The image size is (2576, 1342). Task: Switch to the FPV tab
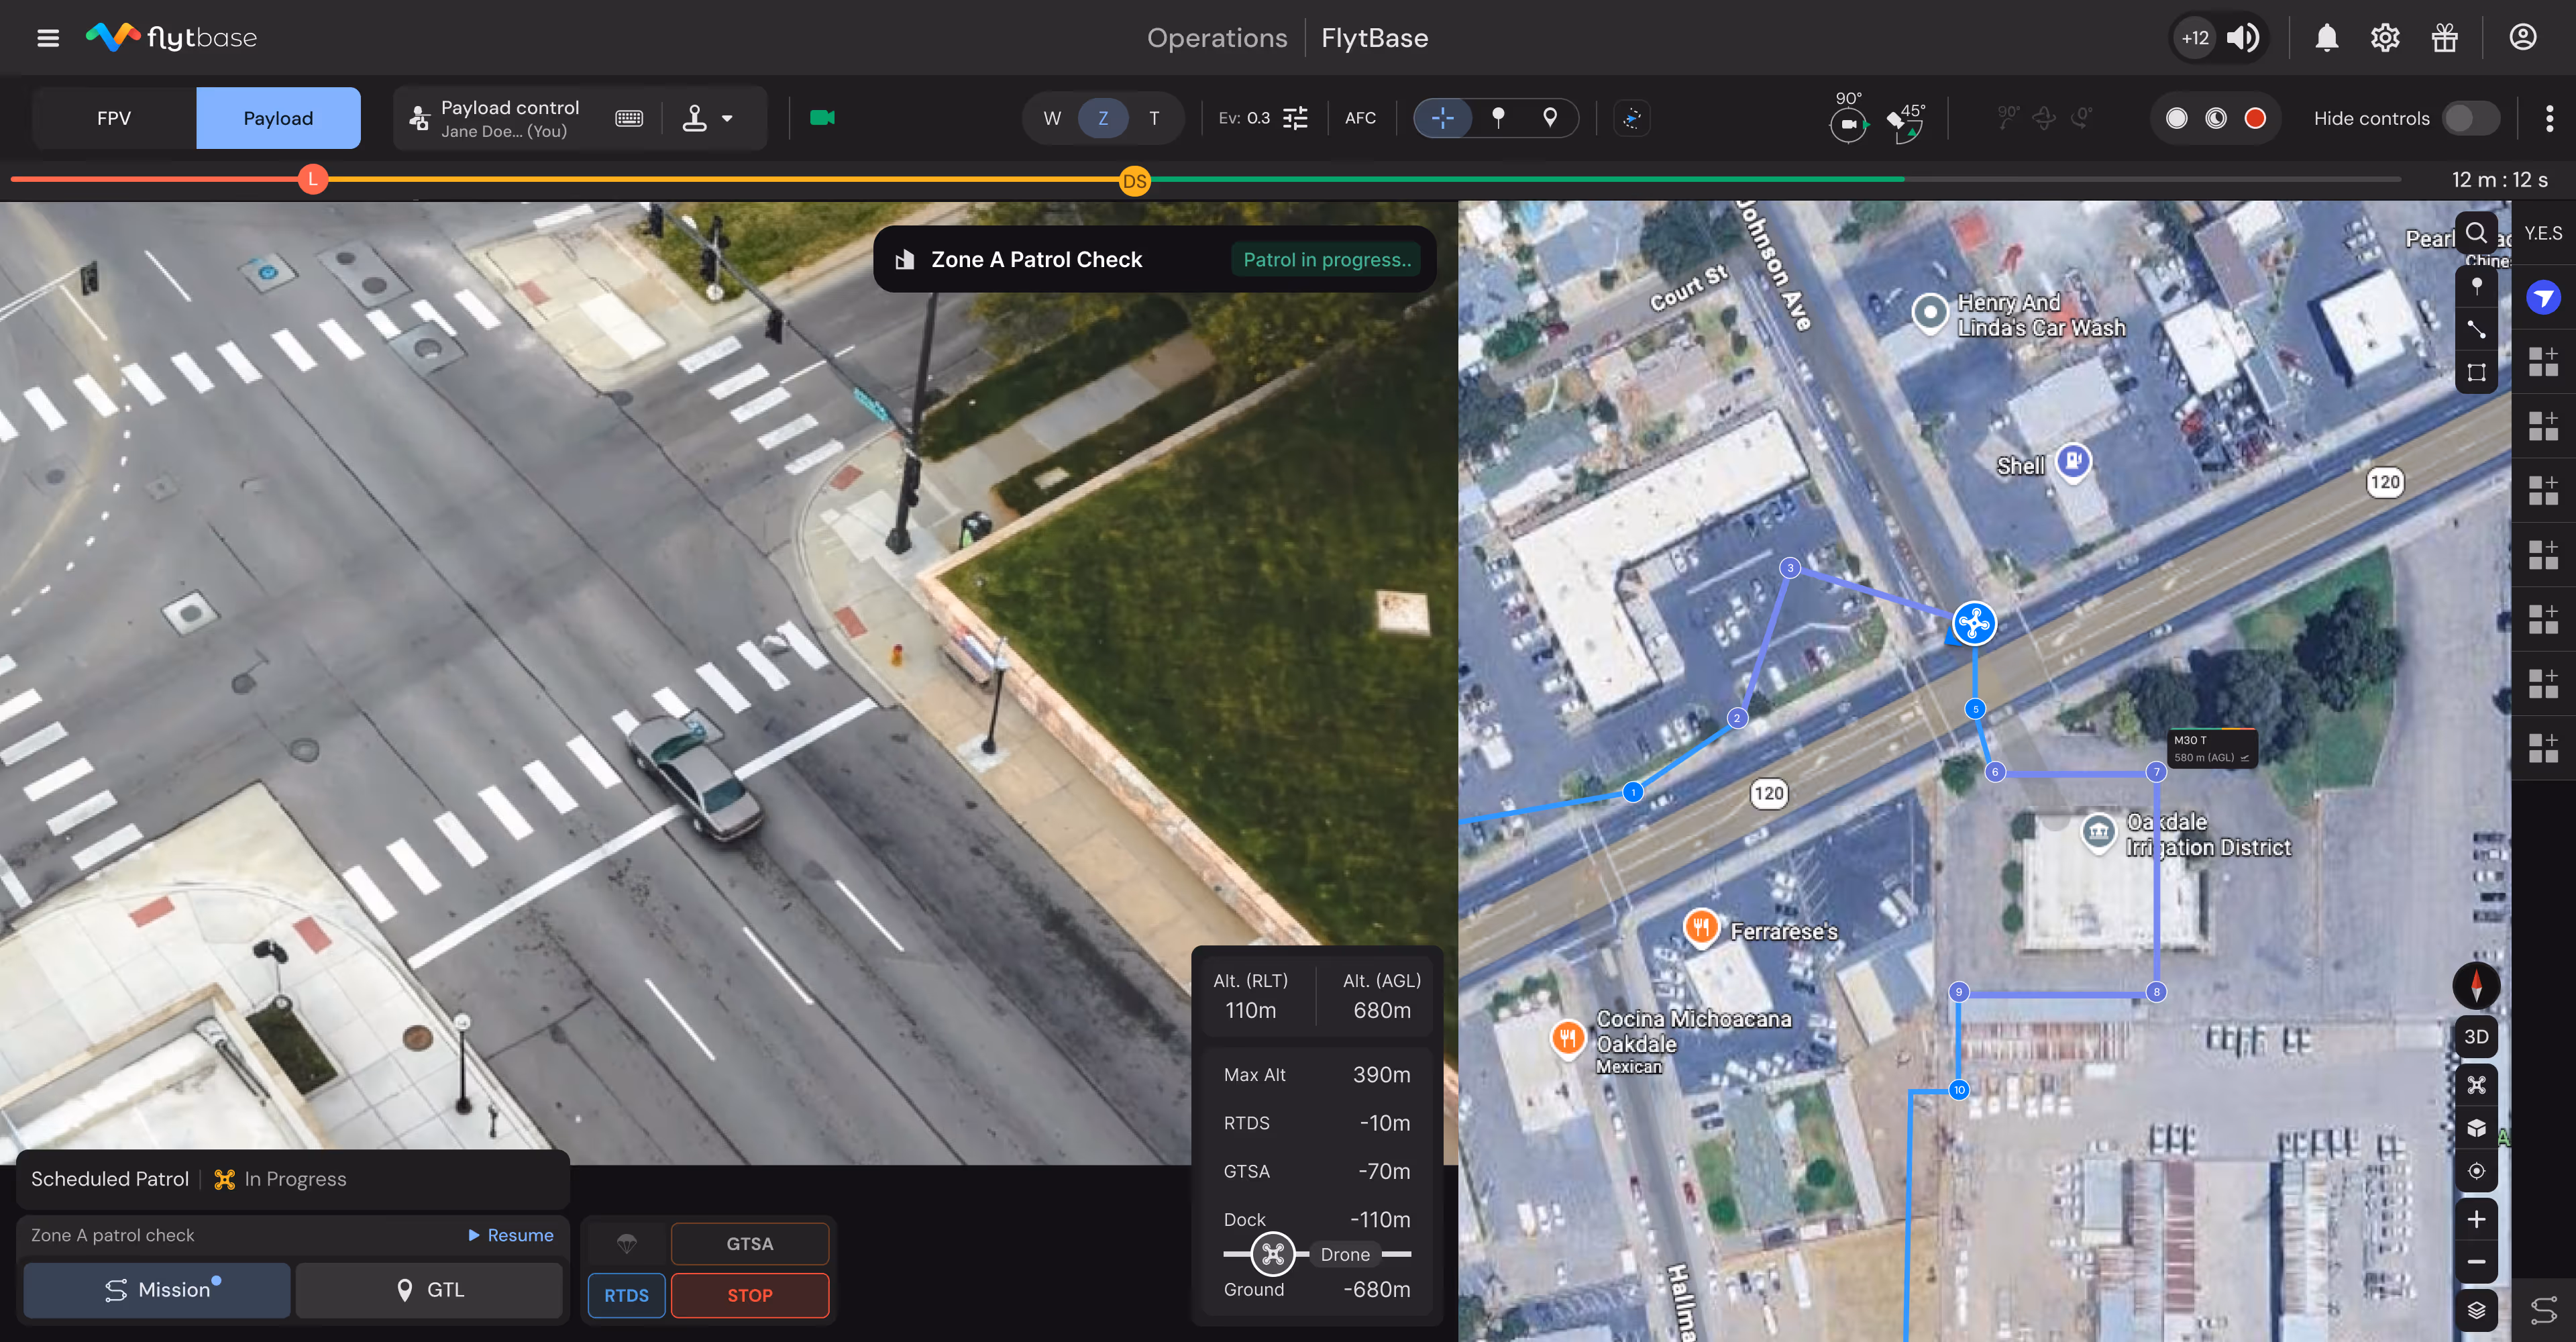(114, 118)
